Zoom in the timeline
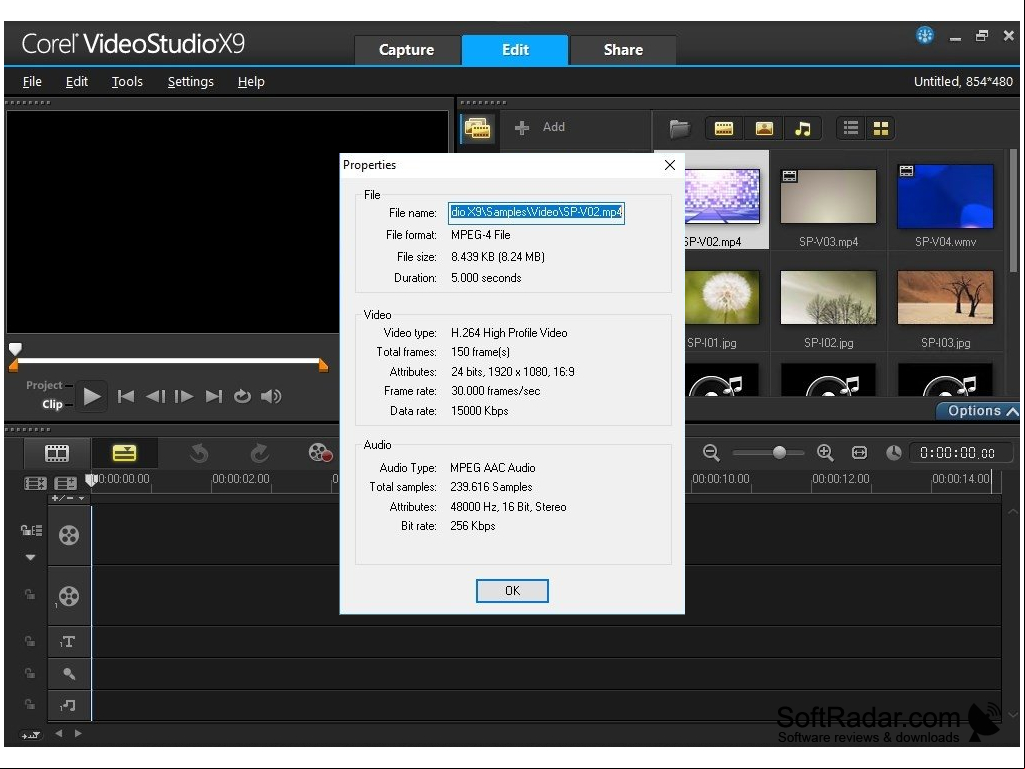 click(x=825, y=453)
